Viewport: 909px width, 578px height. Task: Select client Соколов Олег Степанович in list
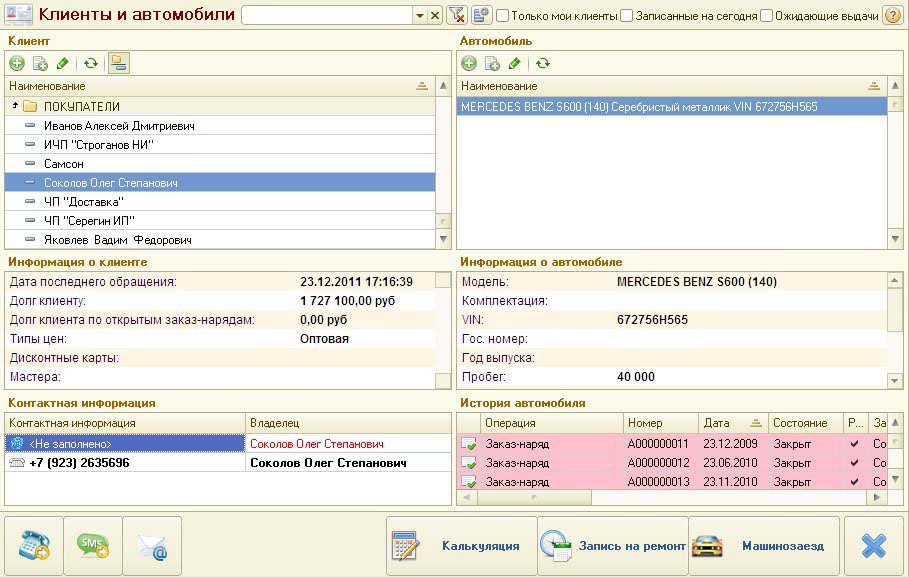click(x=220, y=183)
